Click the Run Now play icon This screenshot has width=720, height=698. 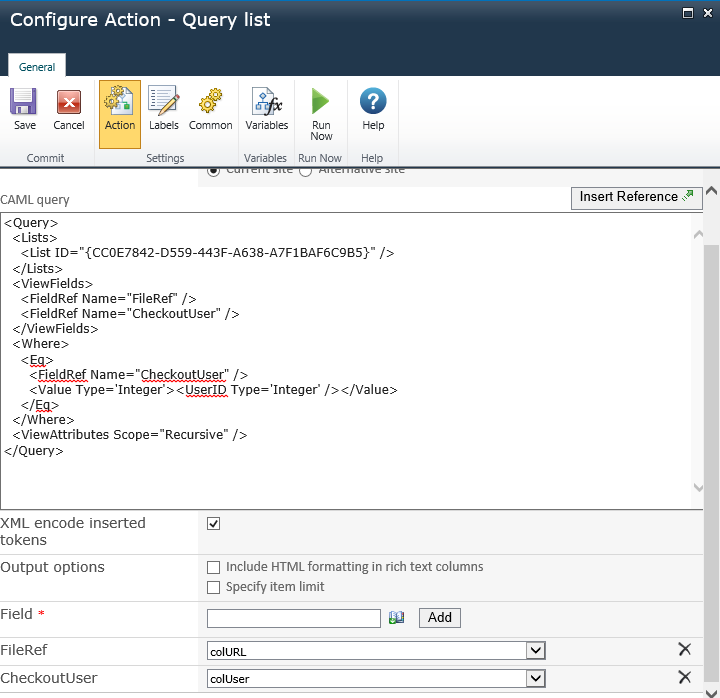coord(321,101)
